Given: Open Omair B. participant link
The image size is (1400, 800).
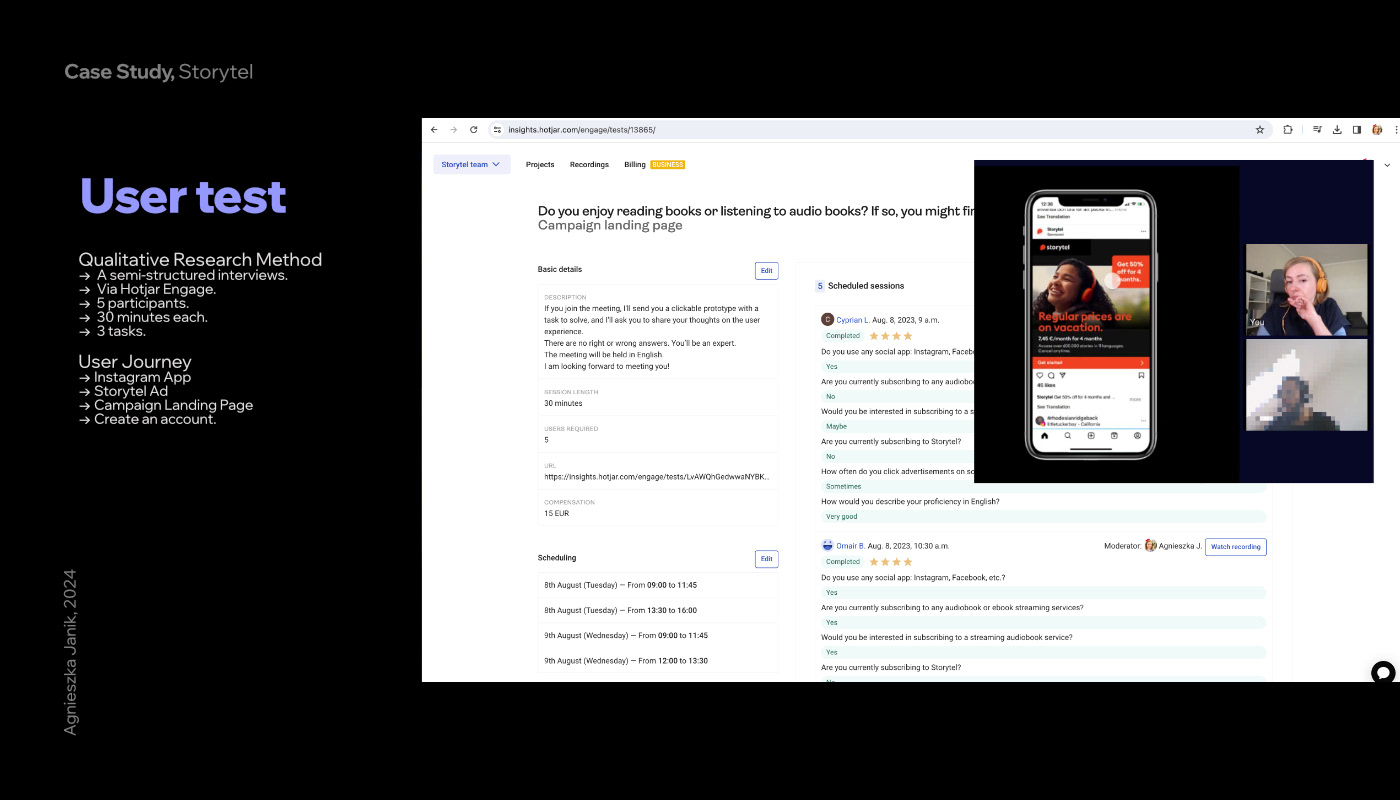Looking at the screenshot, I should coord(851,546).
